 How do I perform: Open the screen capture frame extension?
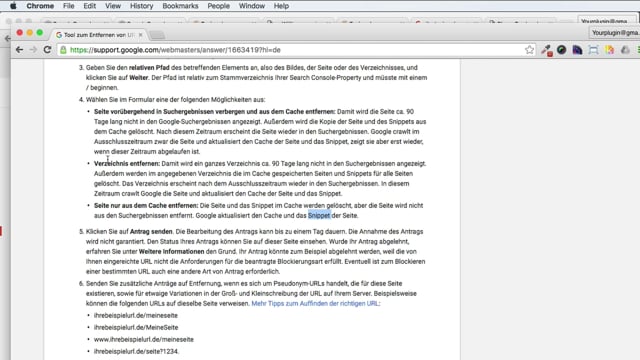coord(593,50)
